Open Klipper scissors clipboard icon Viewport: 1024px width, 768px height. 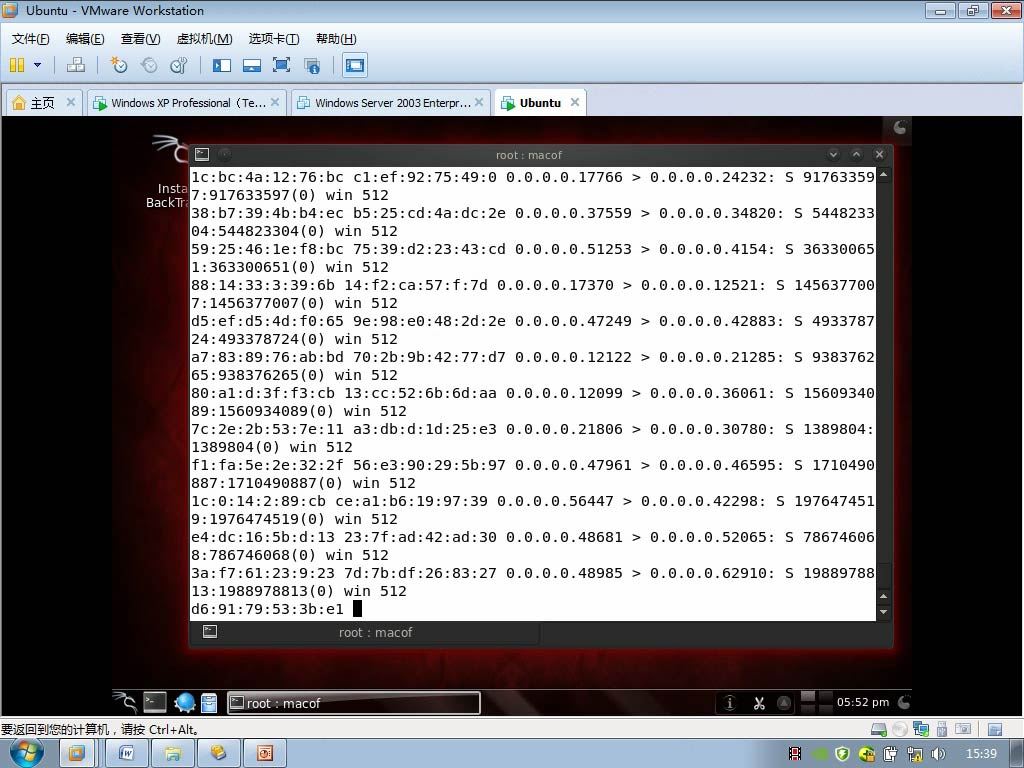[759, 703]
